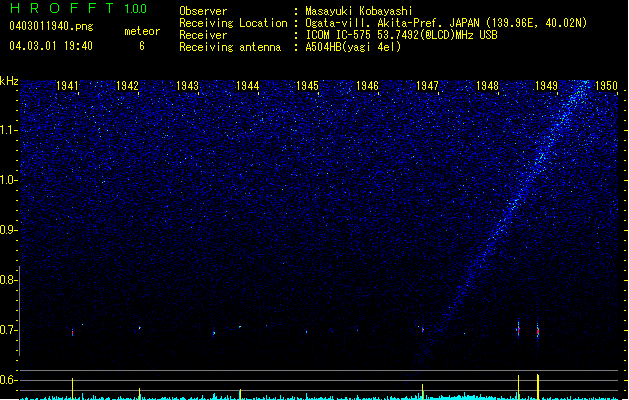Click the 0.8 kHz frequency label
The width and height of the screenshot is (629, 400).
[9, 280]
